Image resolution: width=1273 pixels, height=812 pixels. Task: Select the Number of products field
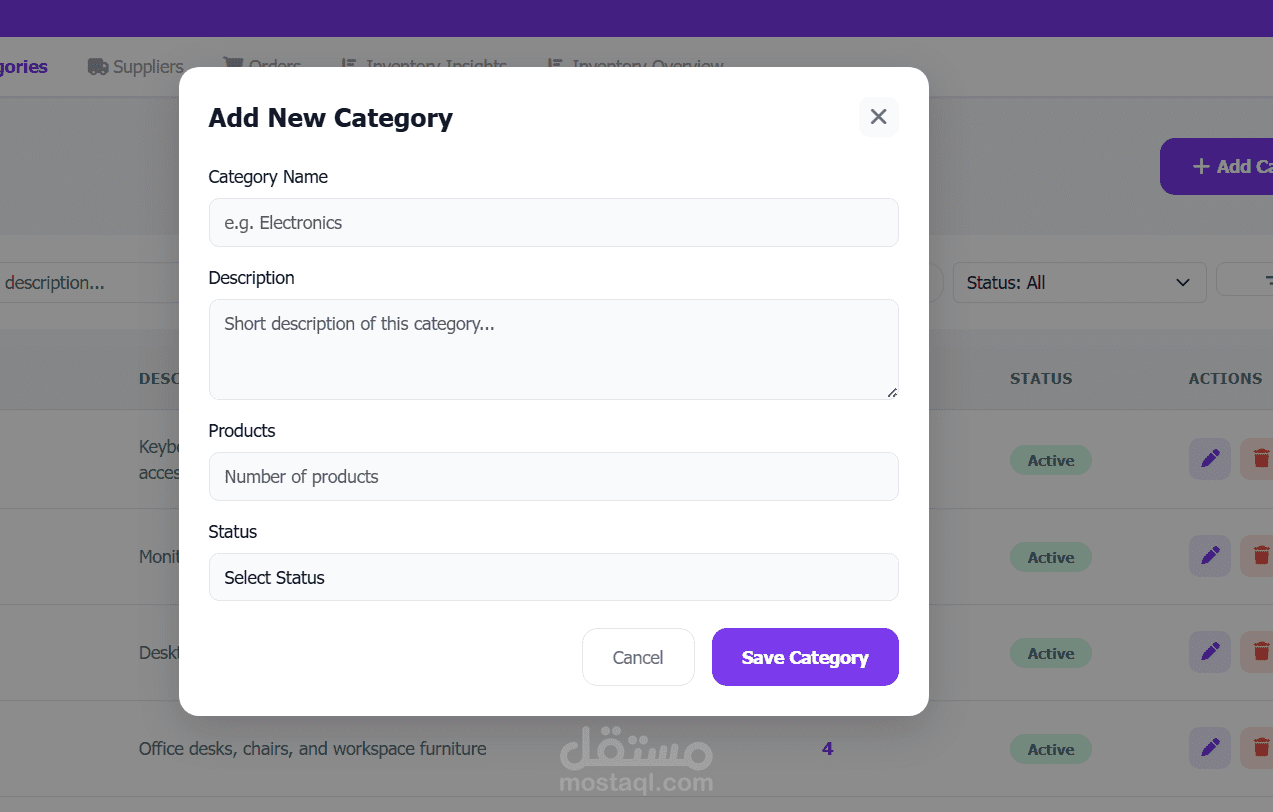(x=553, y=476)
